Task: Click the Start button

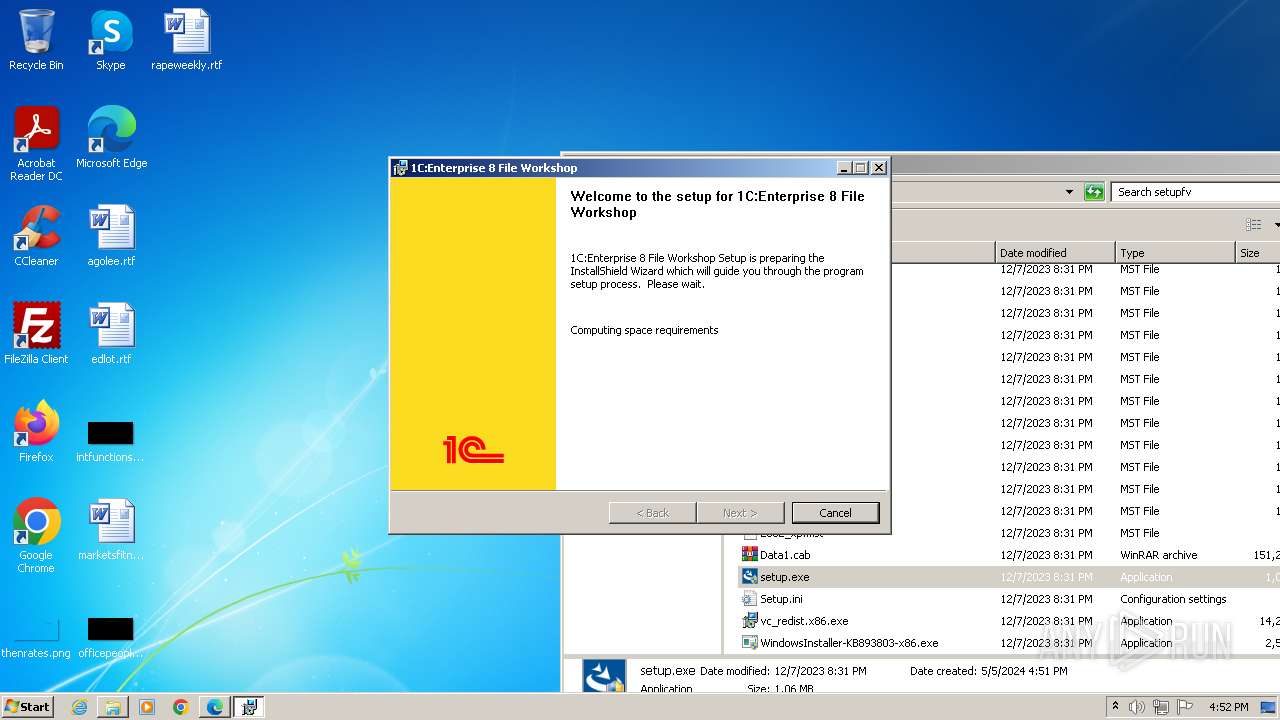Action: [28, 707]
